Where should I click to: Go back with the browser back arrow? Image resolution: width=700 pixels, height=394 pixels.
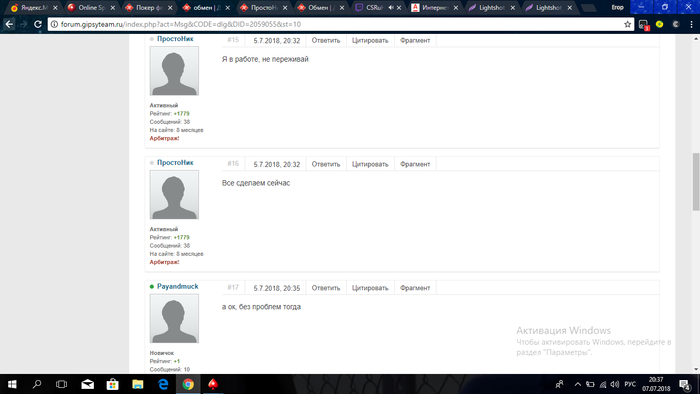pyautogui.click(x=9, y=24)
